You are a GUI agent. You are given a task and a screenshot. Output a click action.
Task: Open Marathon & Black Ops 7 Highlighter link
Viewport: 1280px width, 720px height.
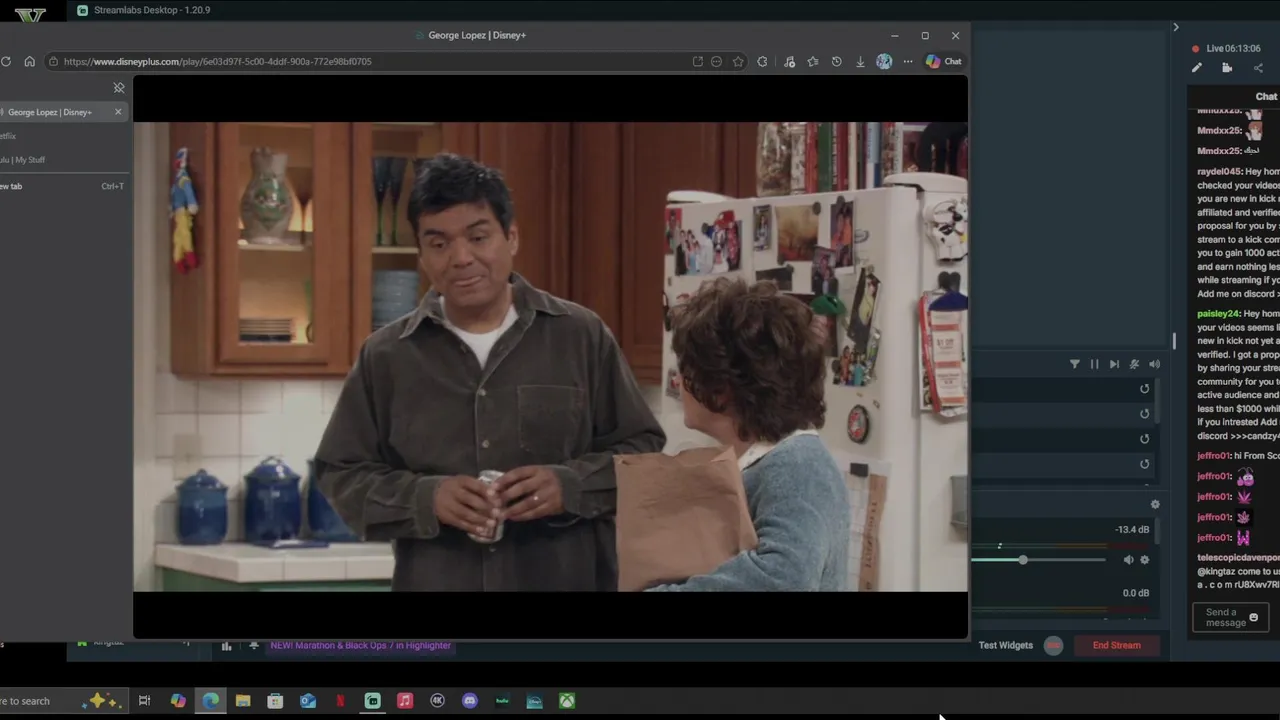click(x=360, y=645)
